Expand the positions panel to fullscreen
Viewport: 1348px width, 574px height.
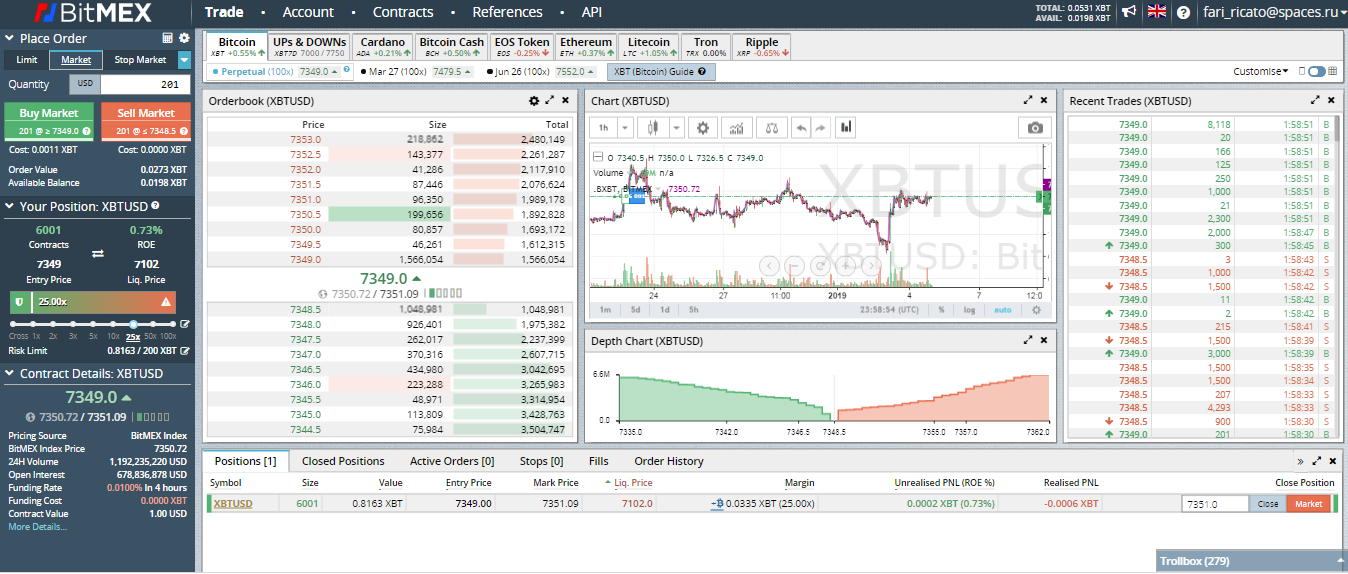pos(1315,461)
